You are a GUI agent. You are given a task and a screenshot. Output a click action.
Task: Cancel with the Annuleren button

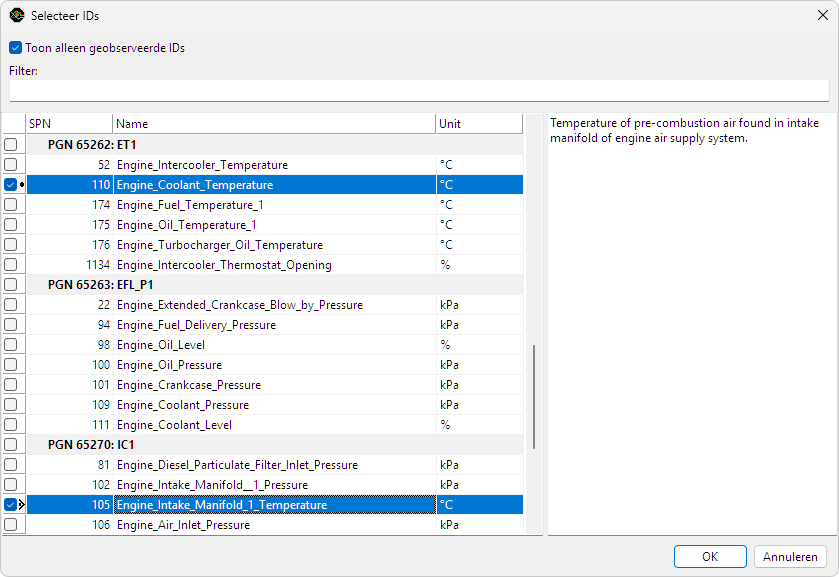point(790,557)
